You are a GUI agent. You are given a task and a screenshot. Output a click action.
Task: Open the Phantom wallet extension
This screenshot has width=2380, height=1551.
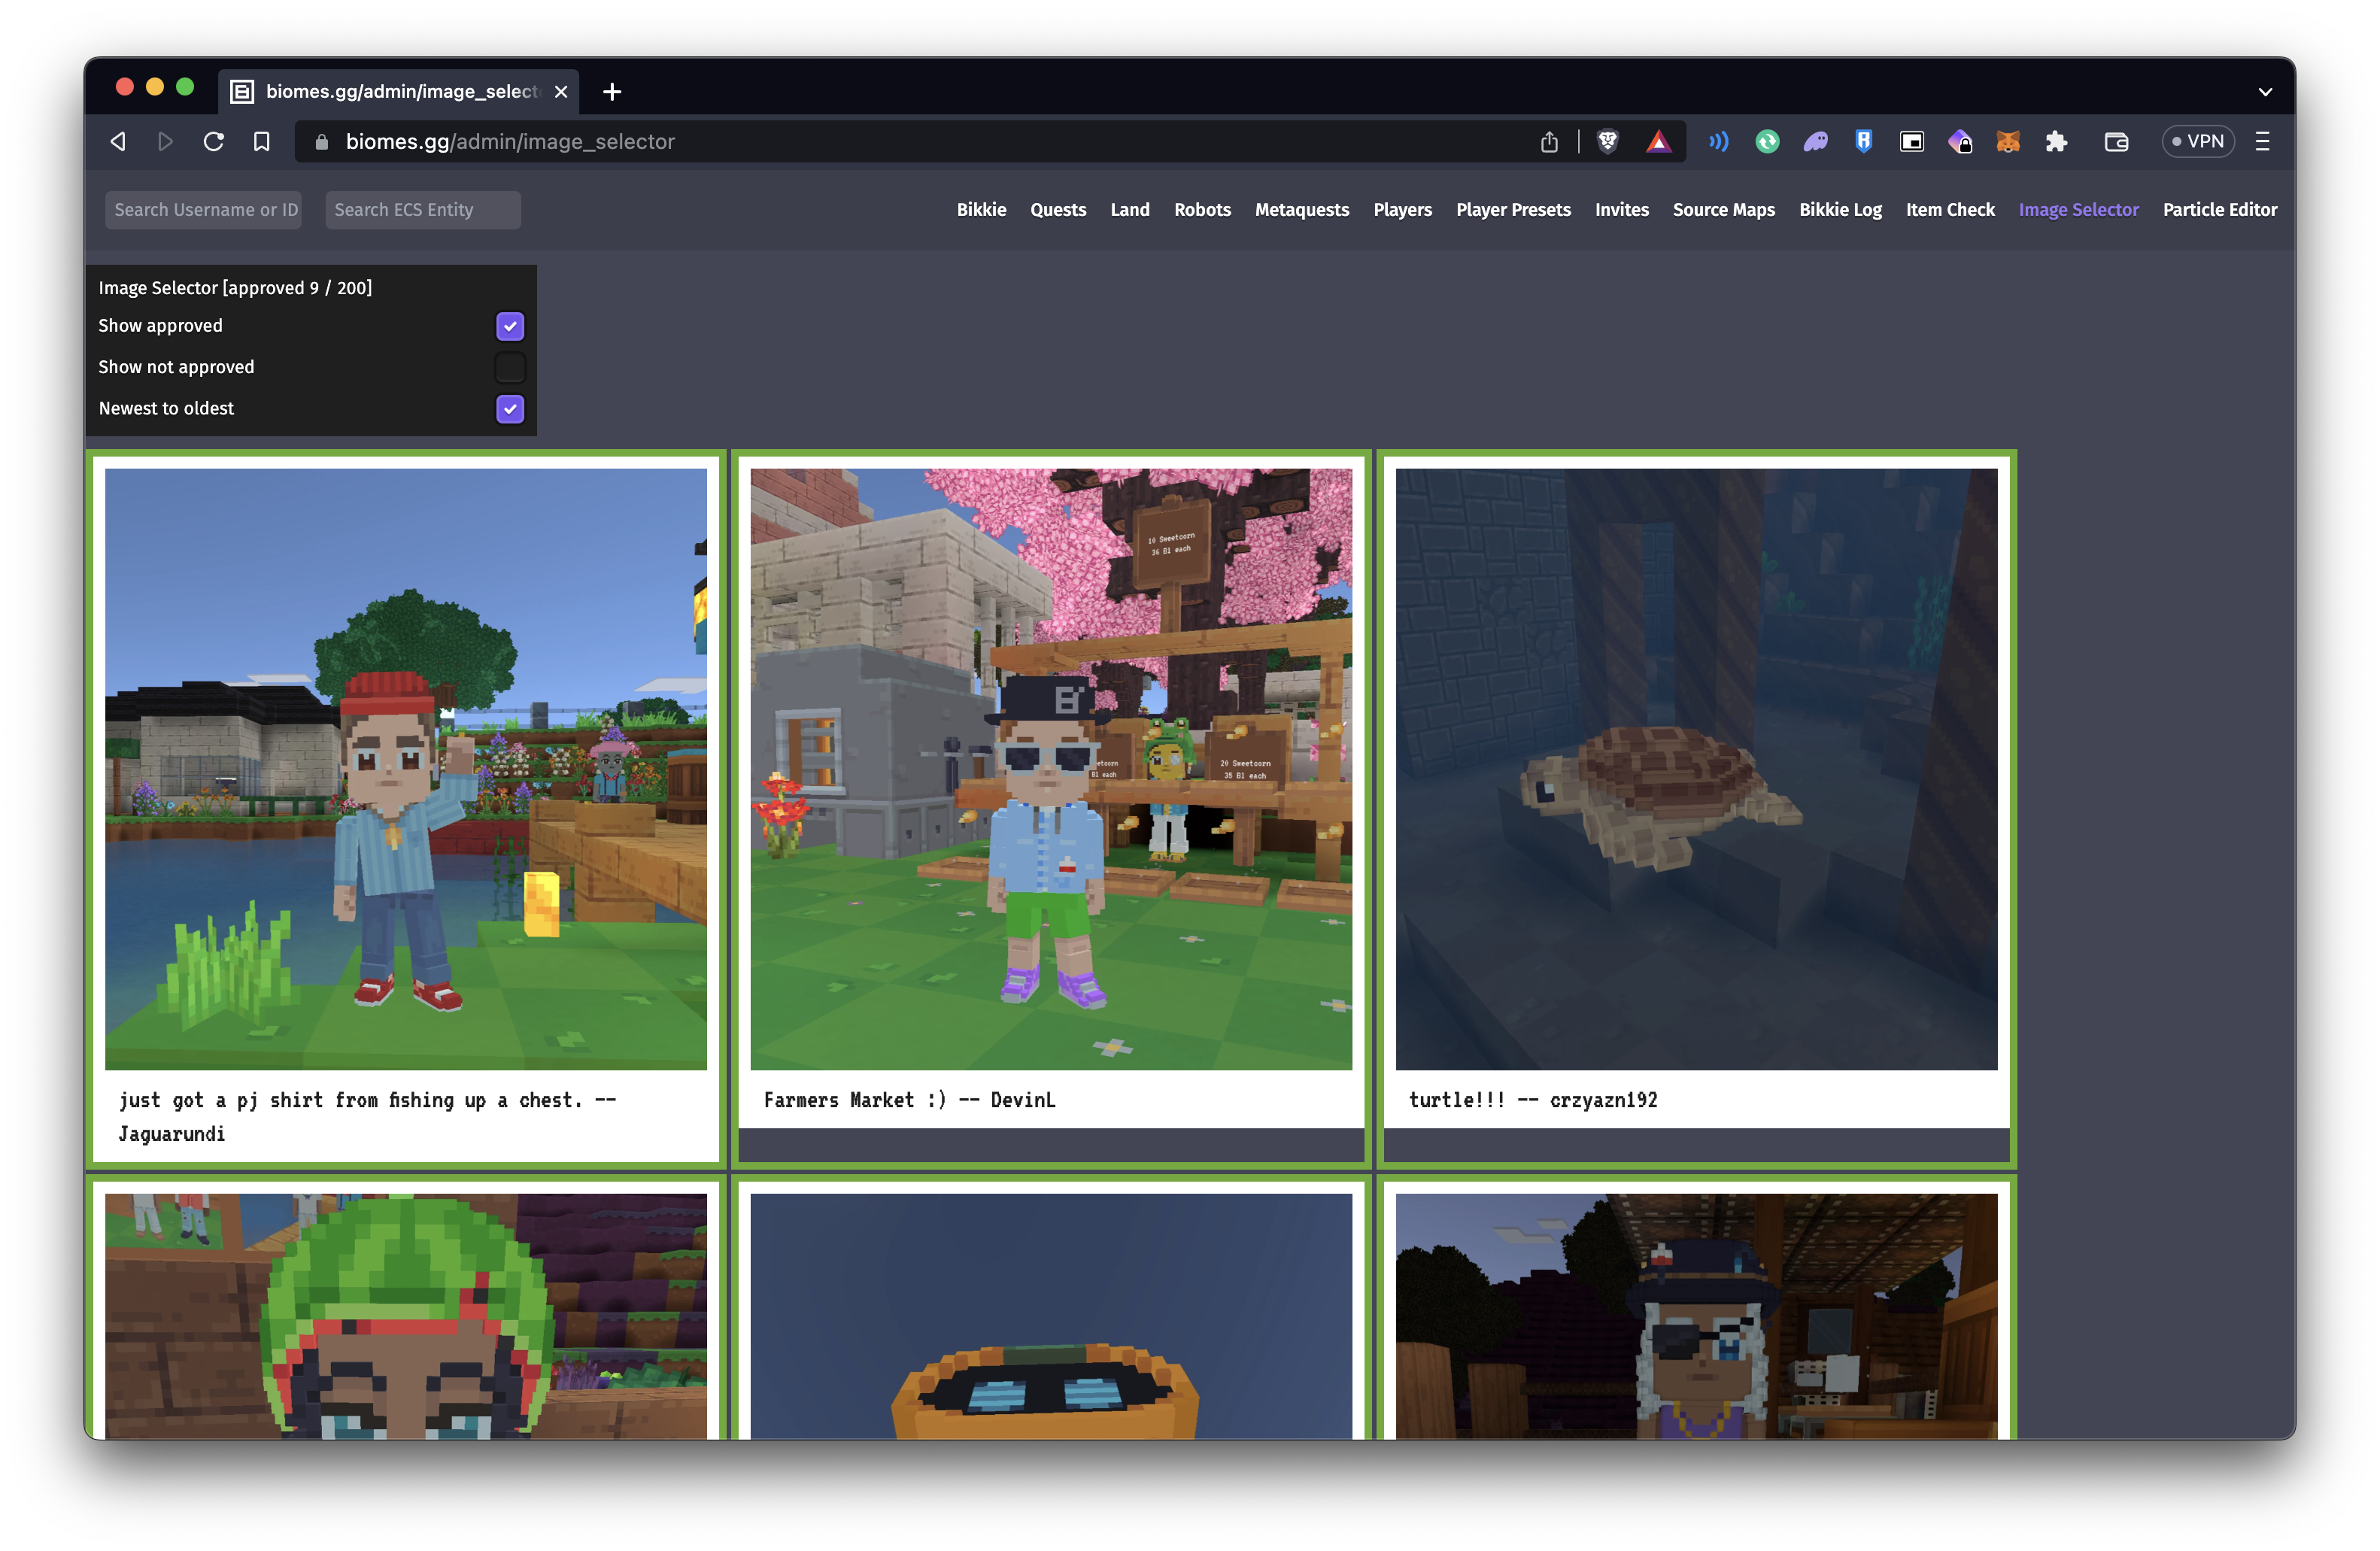pos(1816,141)
